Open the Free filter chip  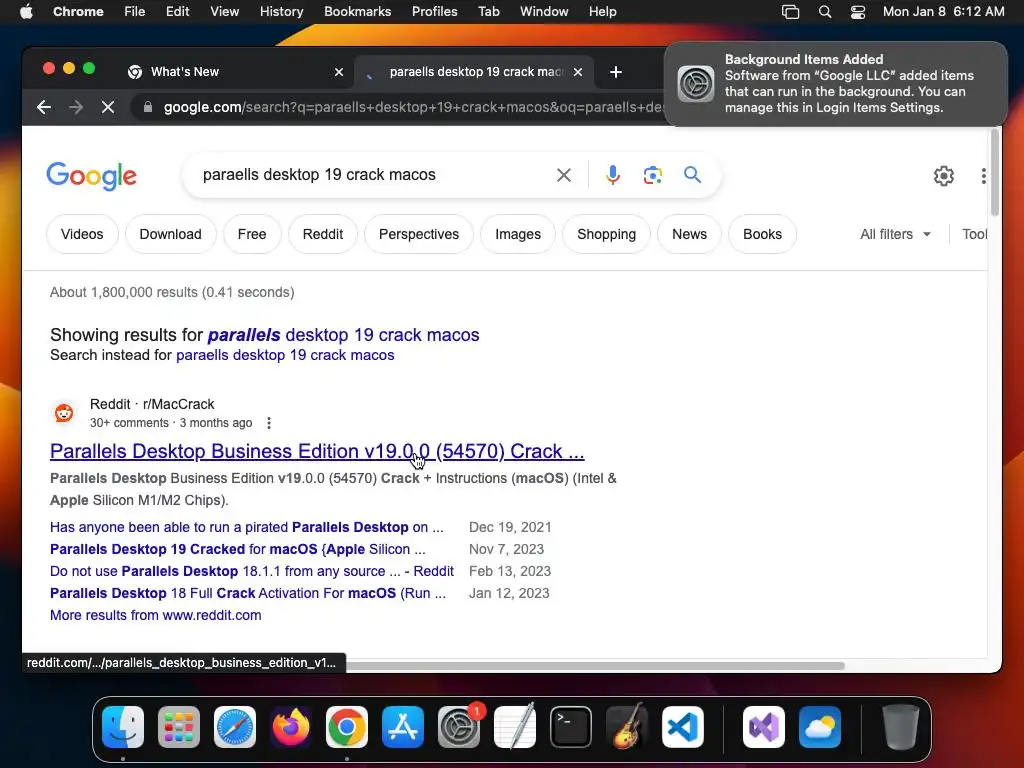click(252, 234)
